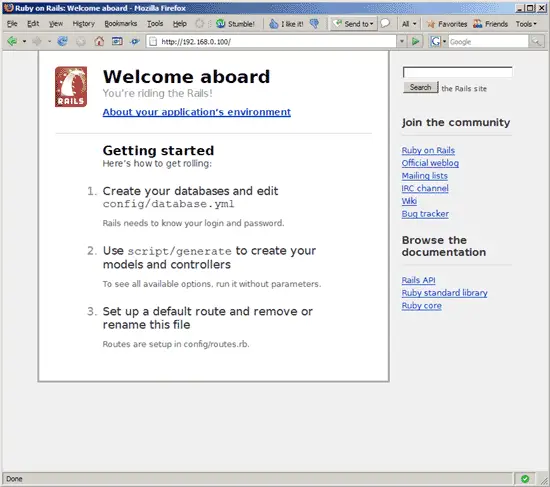
Task: Click the 'Join the community' heading
Action: (456, 122)
